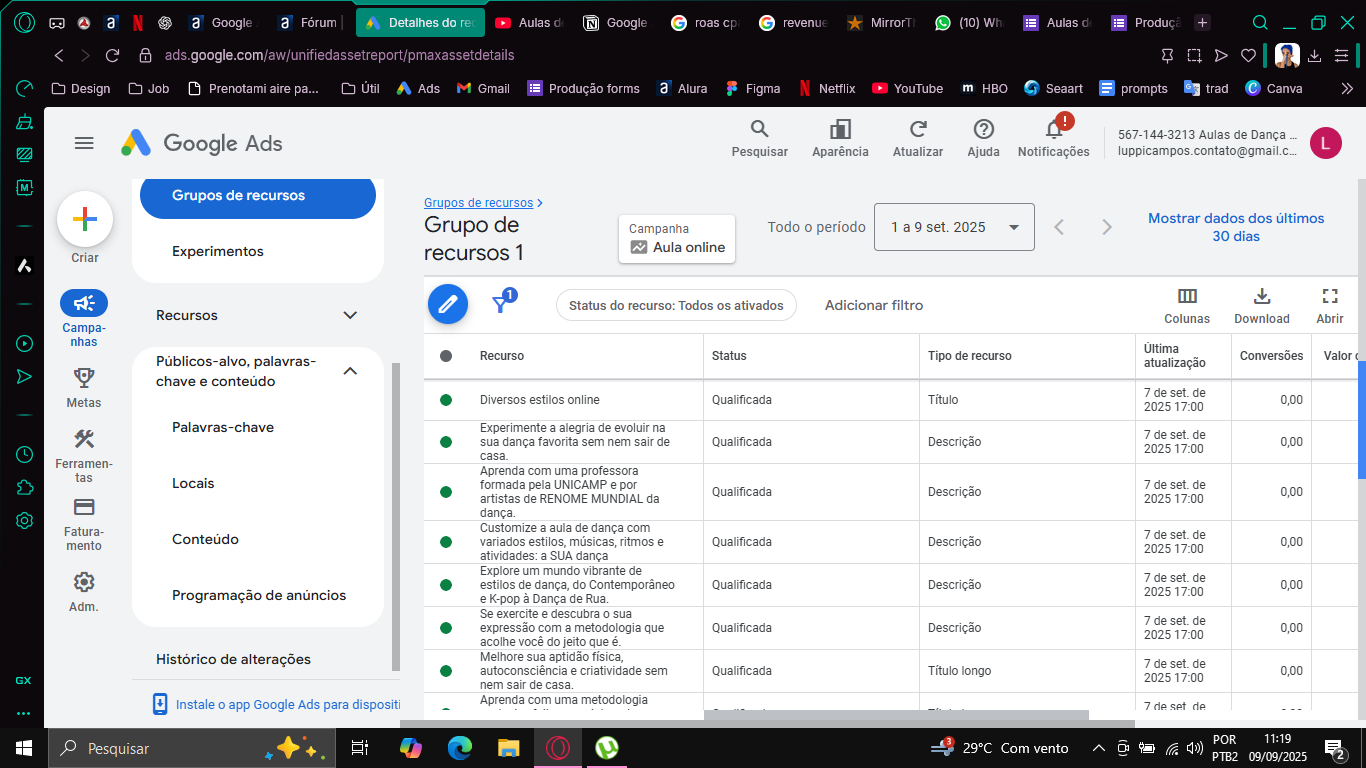Open the Campanha Aula online selector

pos(677,239)
